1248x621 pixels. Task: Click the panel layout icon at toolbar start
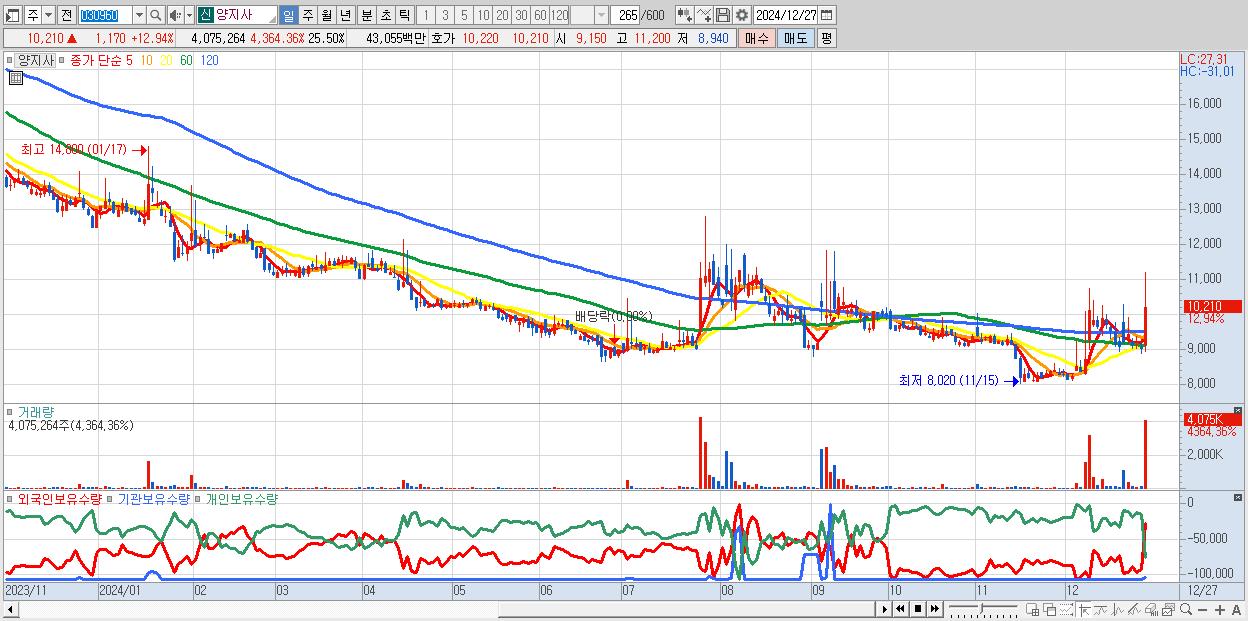[13, 15]
